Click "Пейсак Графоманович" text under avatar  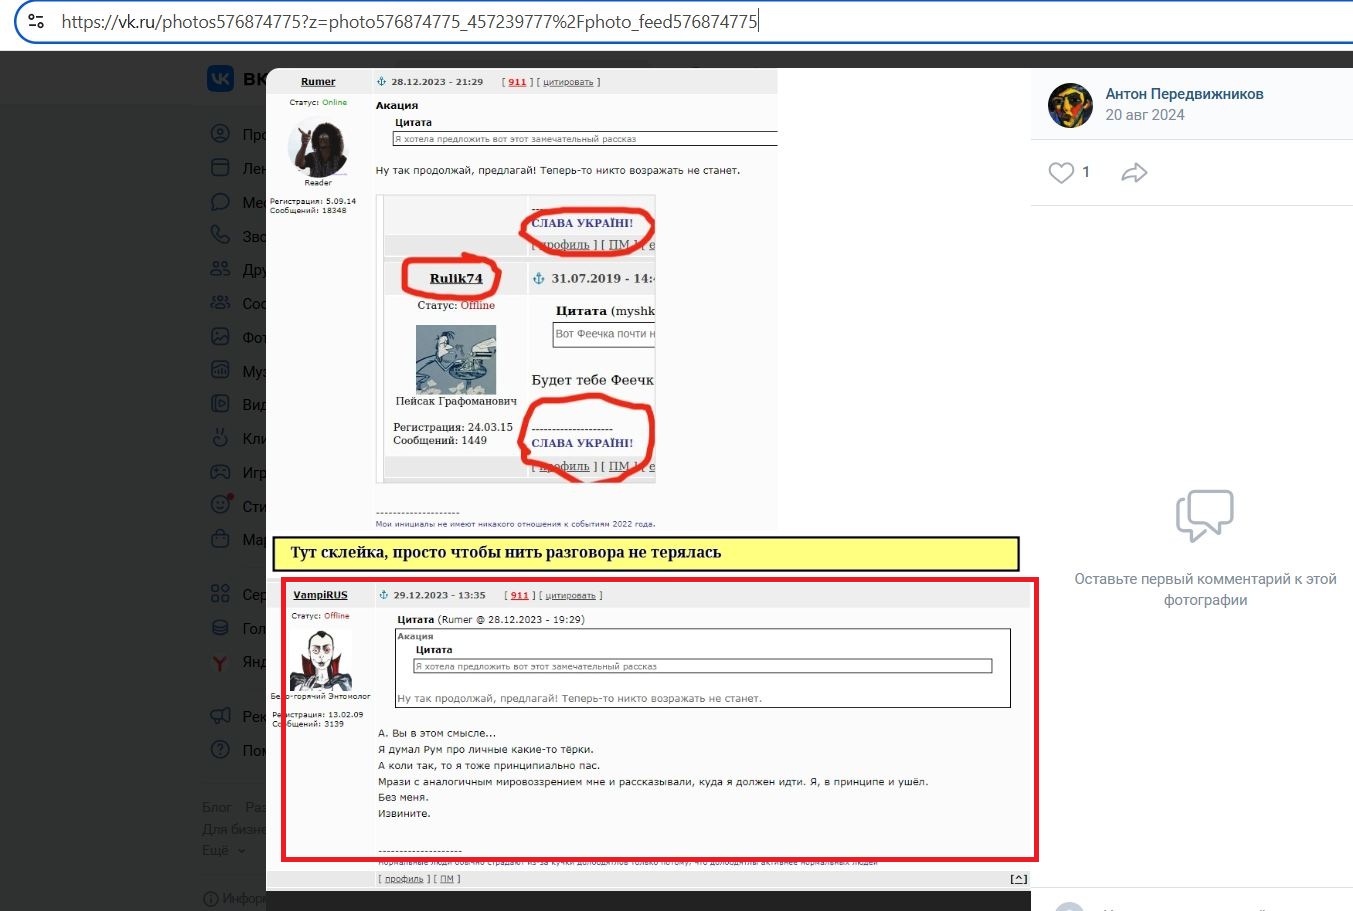click(456, 401)
